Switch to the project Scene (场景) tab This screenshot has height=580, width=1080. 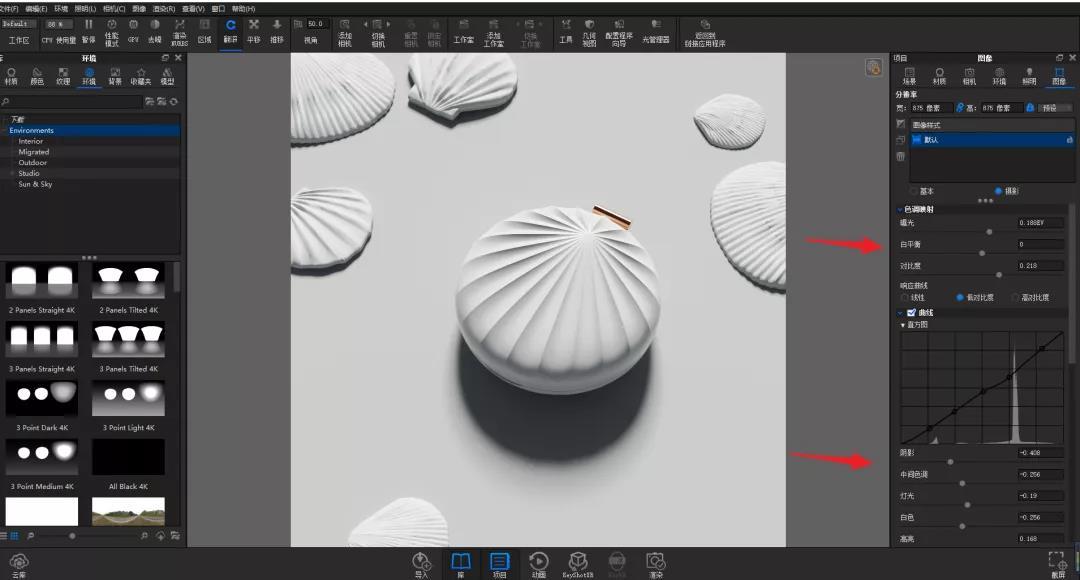pos(909,76)
